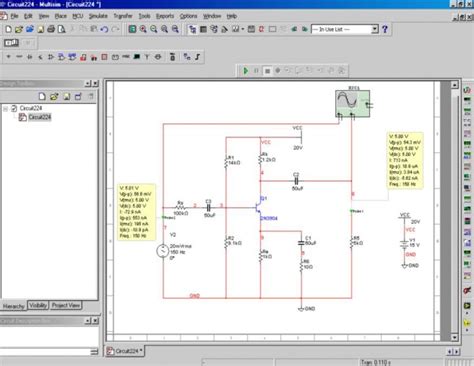Click the New file icon in main toolbar

(x=9, y=29)
